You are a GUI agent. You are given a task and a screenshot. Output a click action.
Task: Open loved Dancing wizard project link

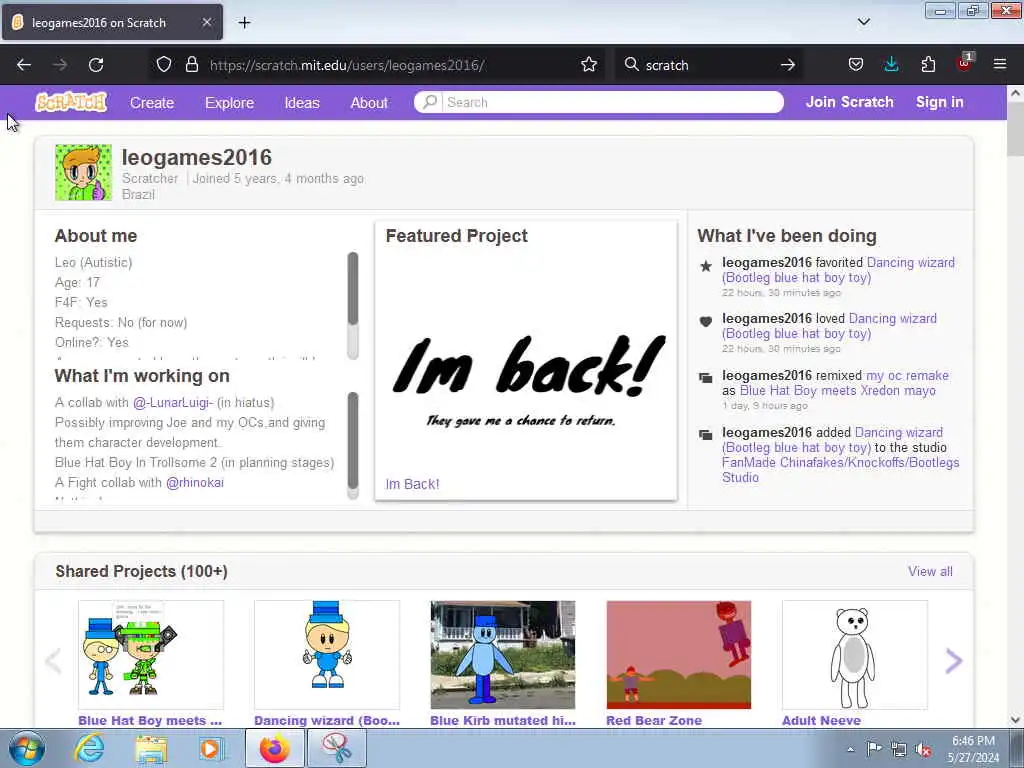829,326
